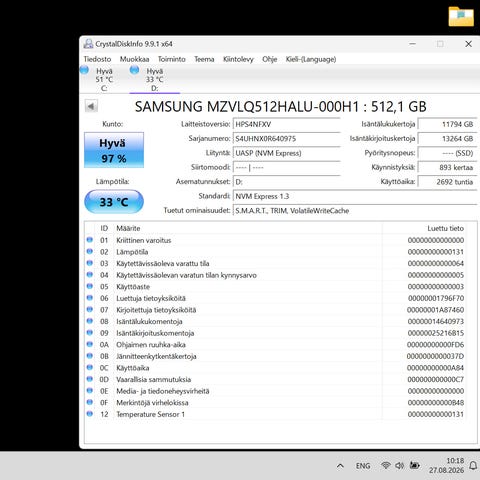
Task: Open the notification bell in the taskbar
Action: tap(473, 466)
